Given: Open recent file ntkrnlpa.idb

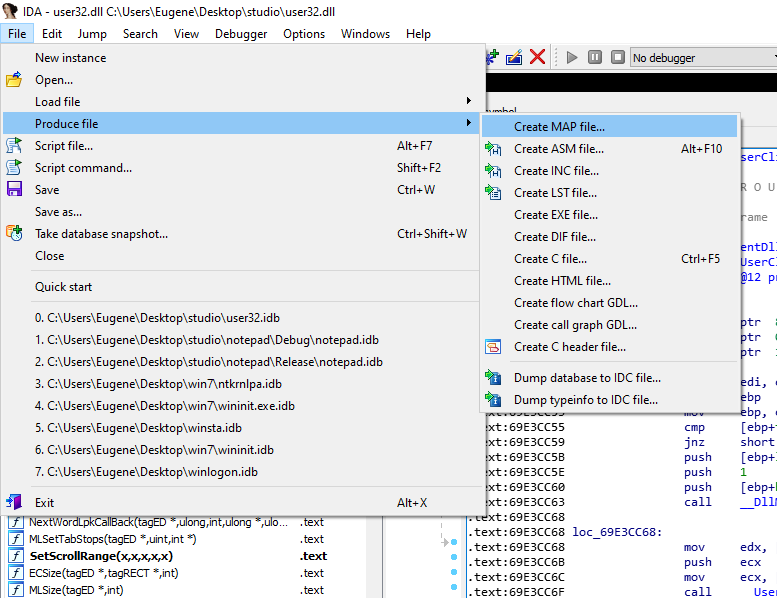Looking at the screenshot, I should [x=241, y=383].
